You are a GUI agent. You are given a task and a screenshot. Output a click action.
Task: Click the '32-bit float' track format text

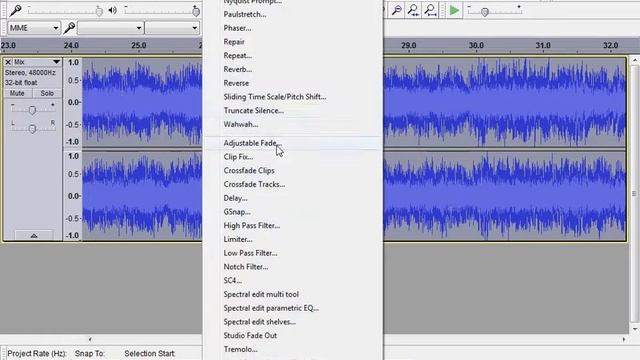pyautogui.click(x=21, y=83)
